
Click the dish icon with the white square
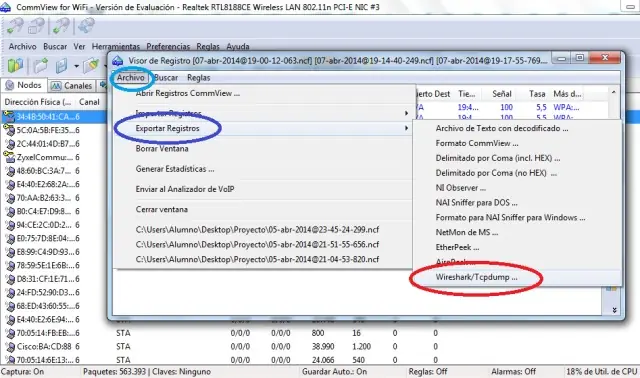point(36,27)
